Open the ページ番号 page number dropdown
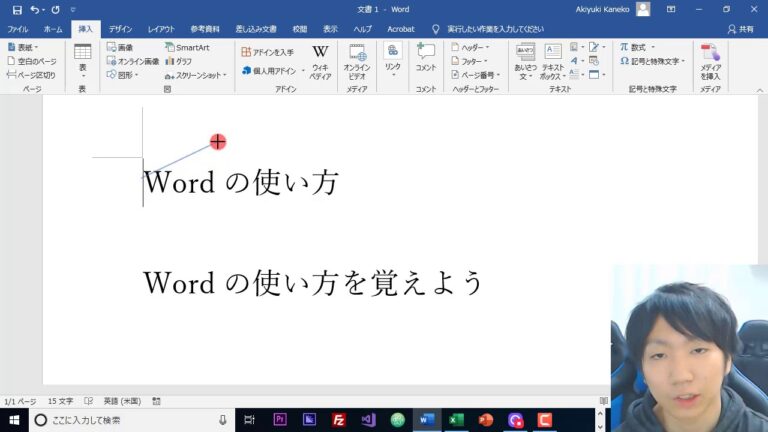 pos(476,75)
